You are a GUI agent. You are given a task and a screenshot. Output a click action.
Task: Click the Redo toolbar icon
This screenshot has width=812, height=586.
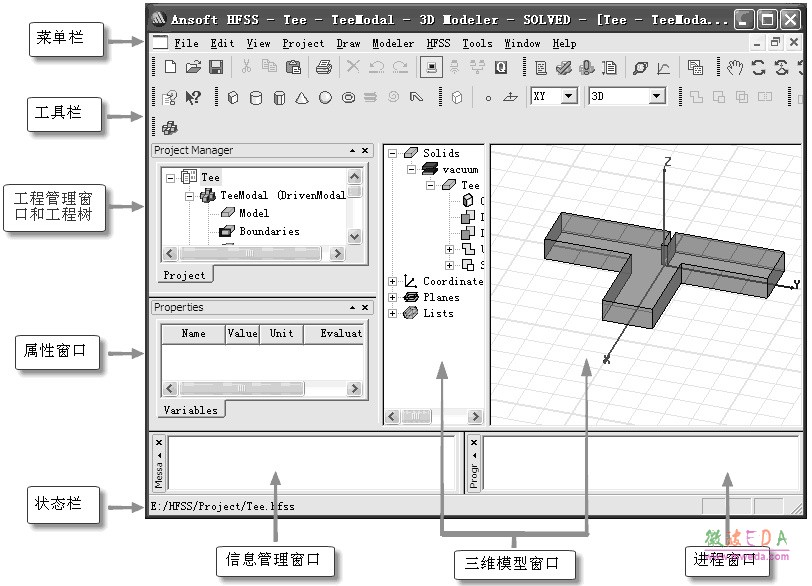coord(400,67)
